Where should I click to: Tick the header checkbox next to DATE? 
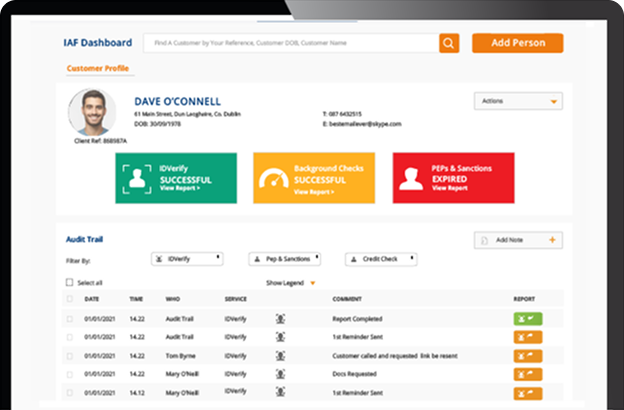click(x=70, y=299)
